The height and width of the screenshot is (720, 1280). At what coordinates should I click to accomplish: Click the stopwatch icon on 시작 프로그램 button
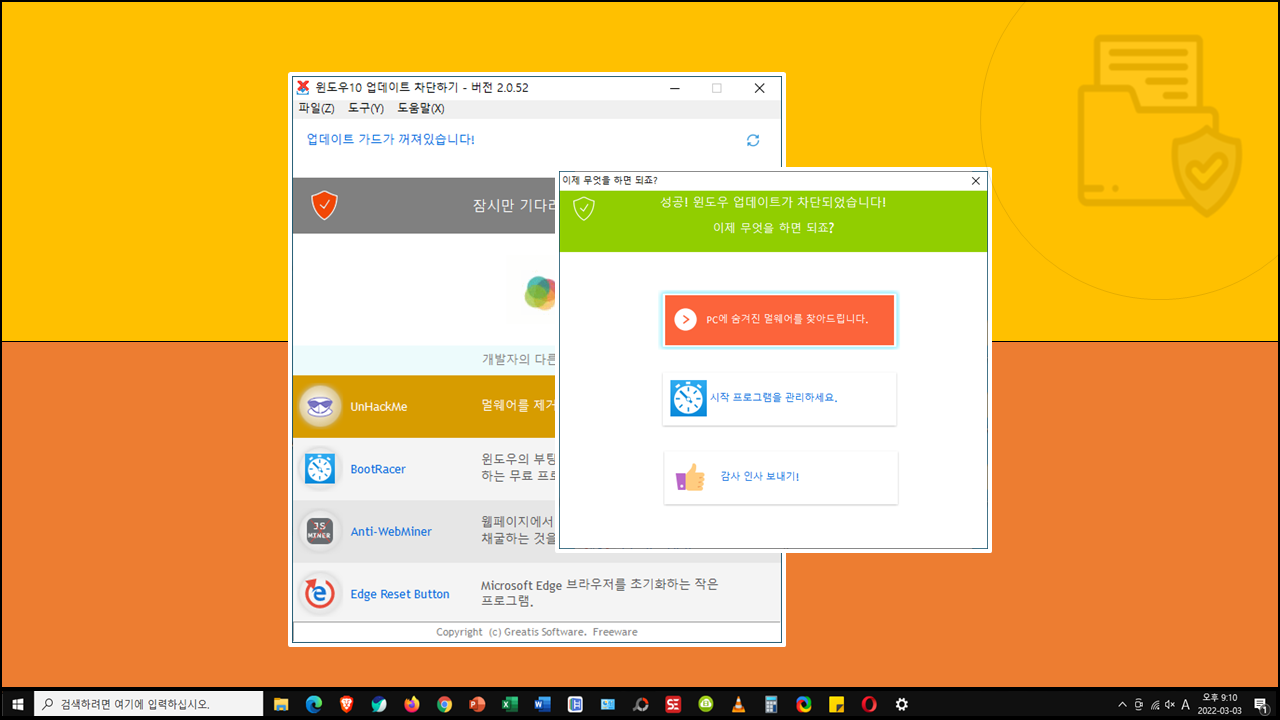(x=688, y=398)
